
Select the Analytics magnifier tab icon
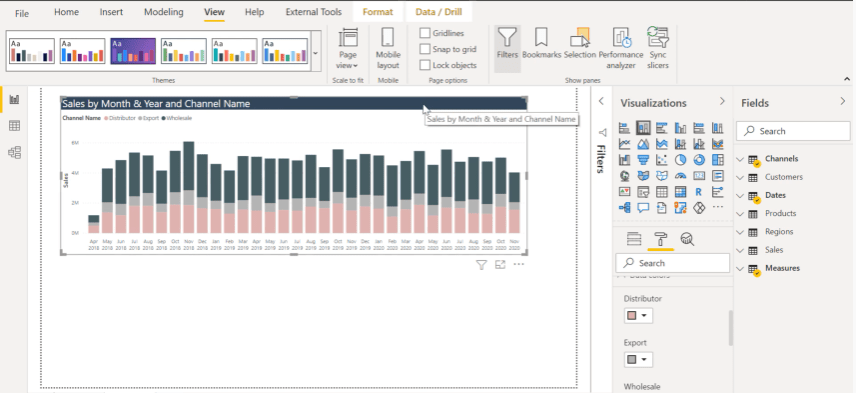pyautogui.click(x=687, y=239)
